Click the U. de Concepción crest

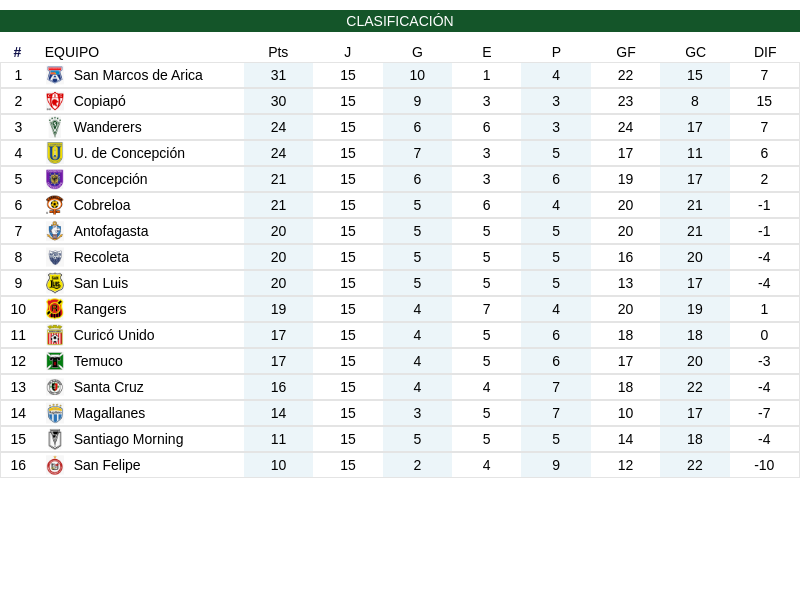[x=55, y=153]
